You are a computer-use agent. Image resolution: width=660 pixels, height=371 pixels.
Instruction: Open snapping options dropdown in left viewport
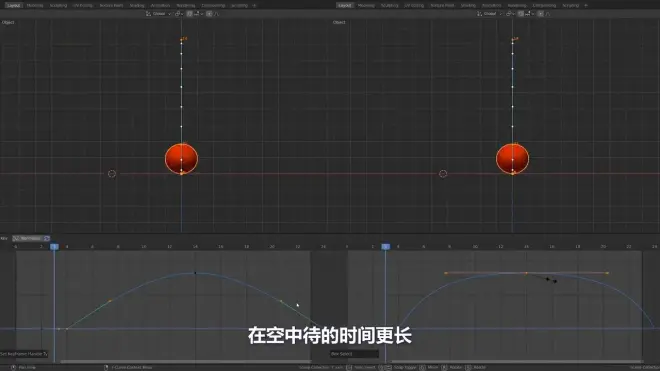[198, 14]
